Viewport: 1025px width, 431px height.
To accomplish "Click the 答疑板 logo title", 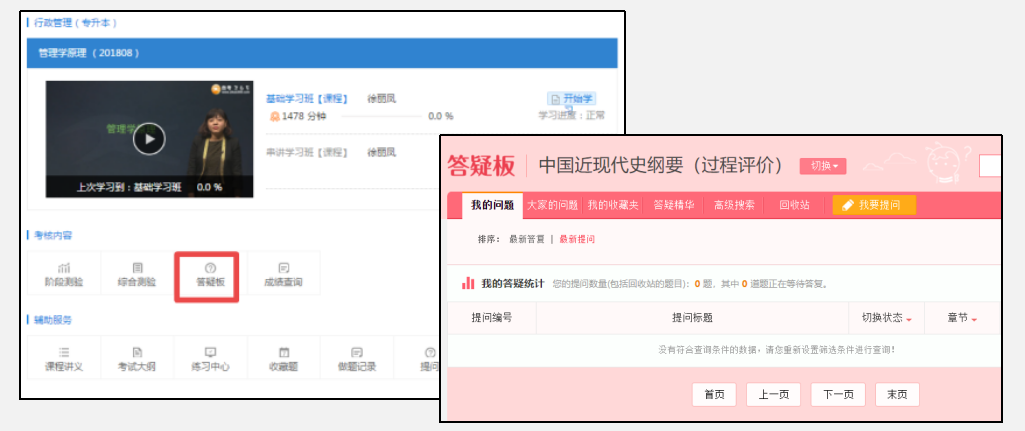I will point(482,166).
